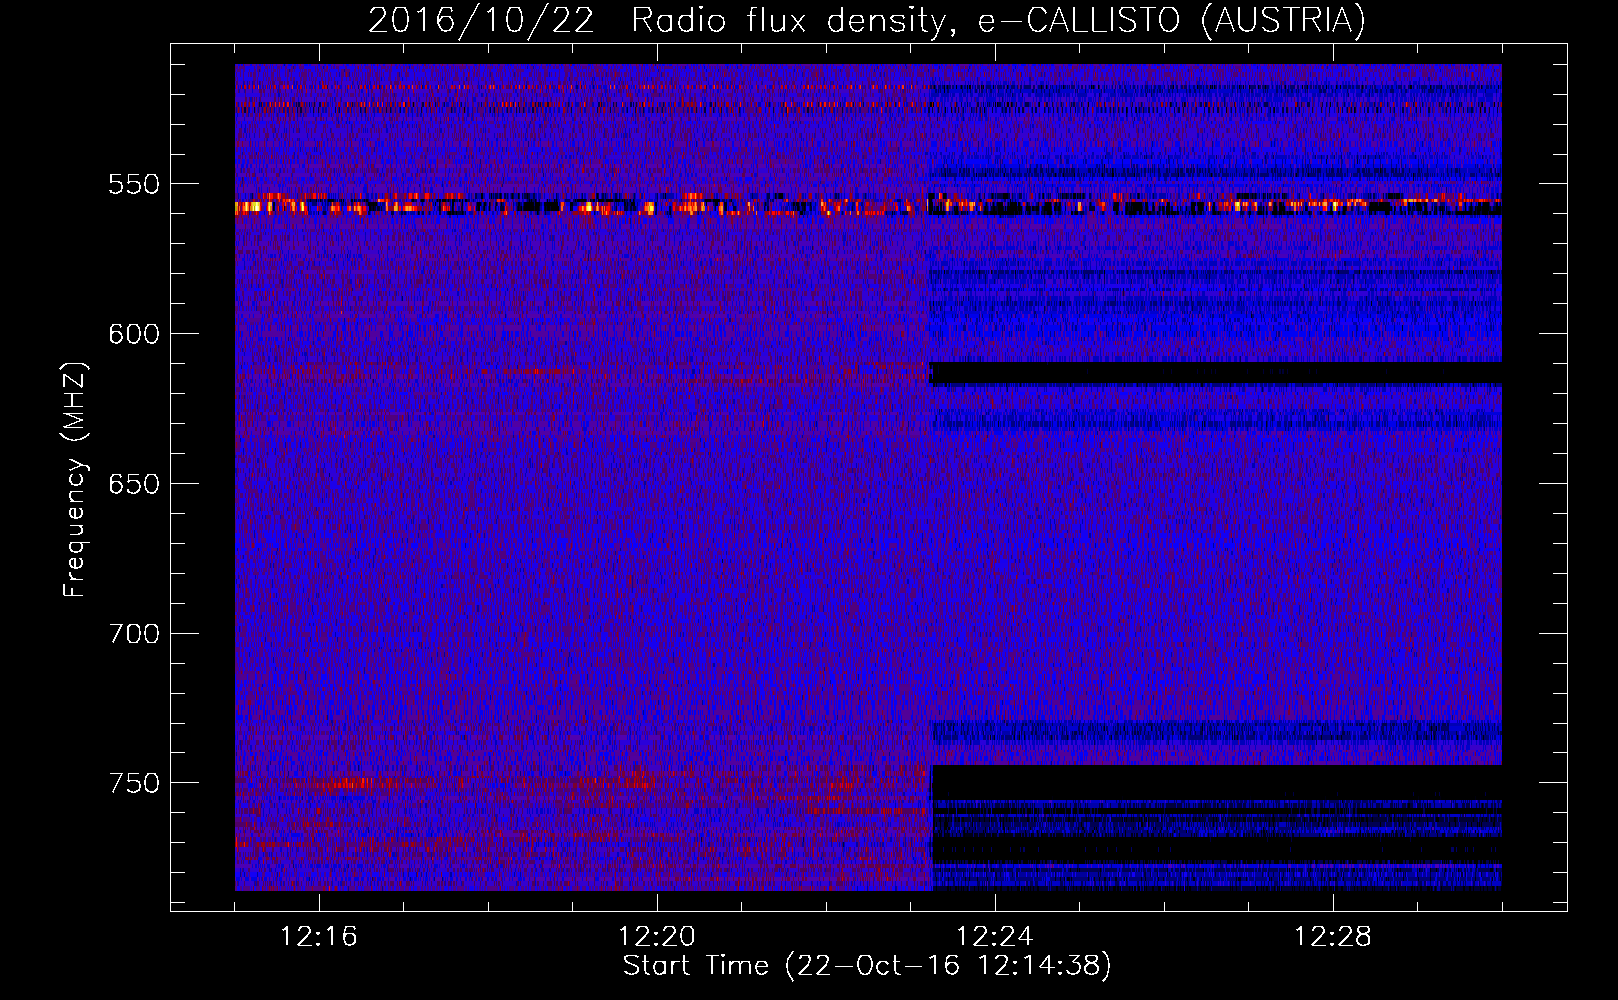
Task: Click the 600 frequency tick label
Action: pyautogui.click(x=134, y=334)
